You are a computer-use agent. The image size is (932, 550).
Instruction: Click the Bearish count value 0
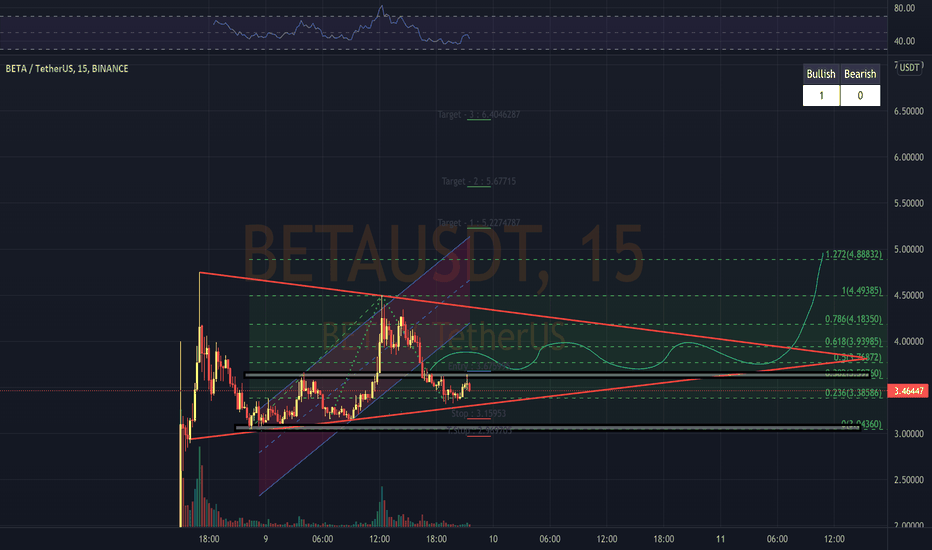(x=860, y=96)
